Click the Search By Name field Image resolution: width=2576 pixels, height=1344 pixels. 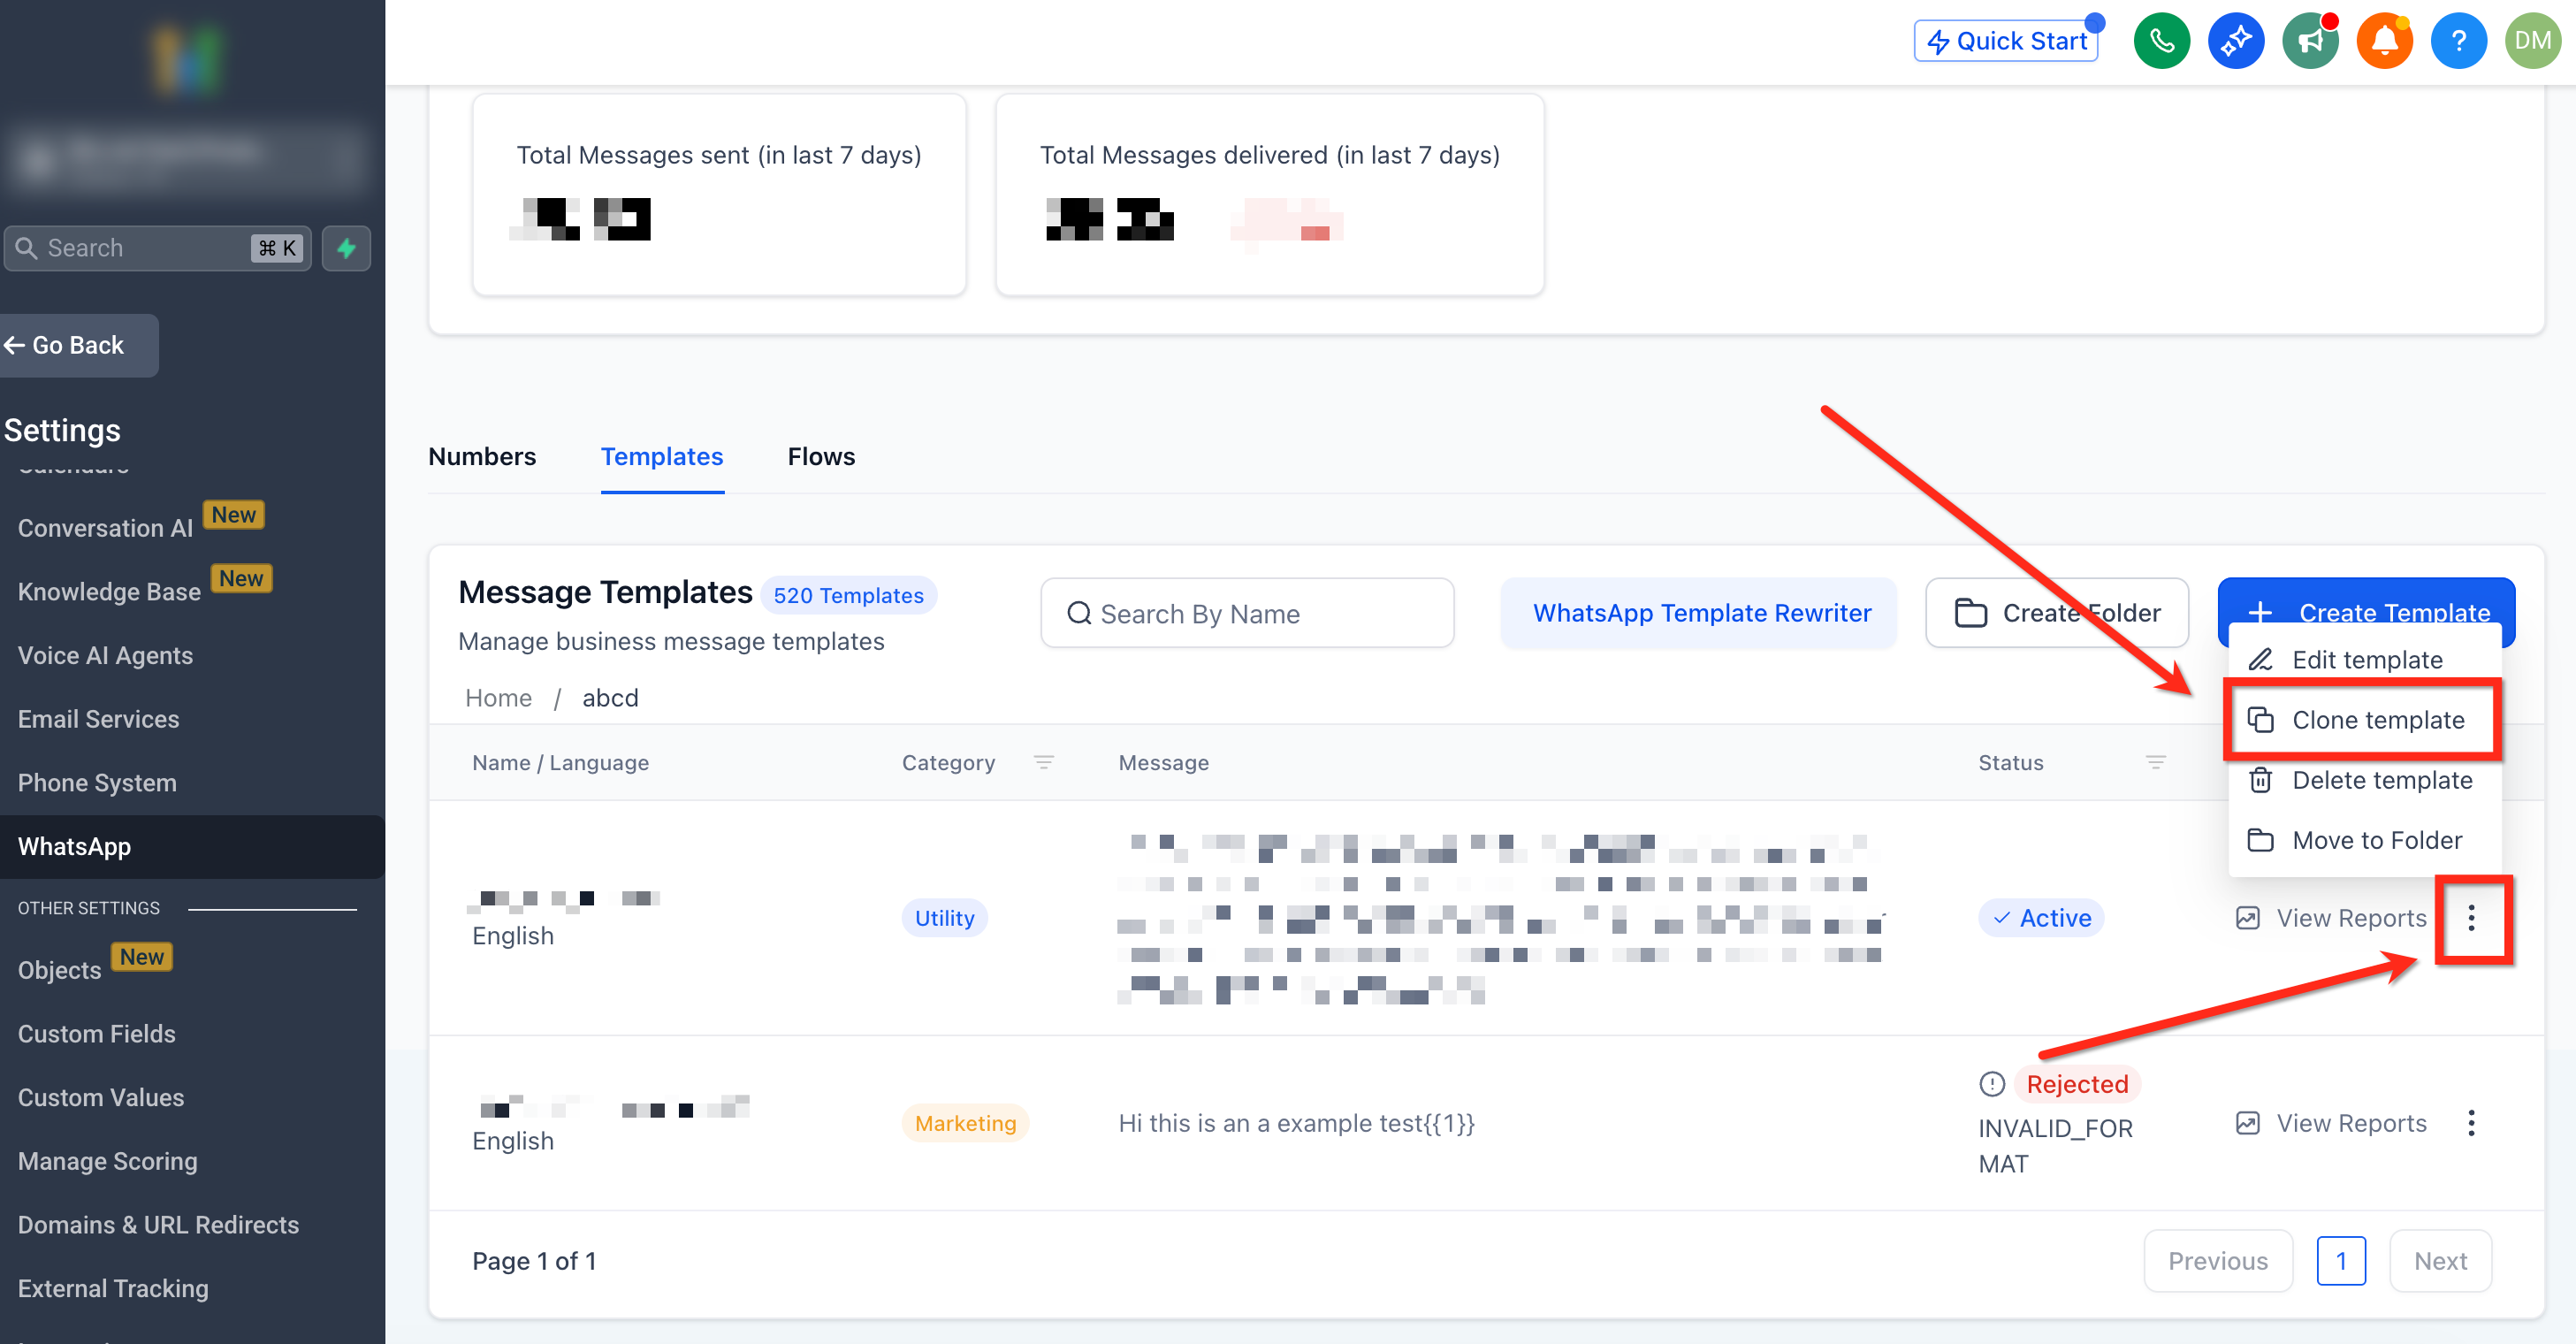pyautogui.click(x=1247, y=613)
